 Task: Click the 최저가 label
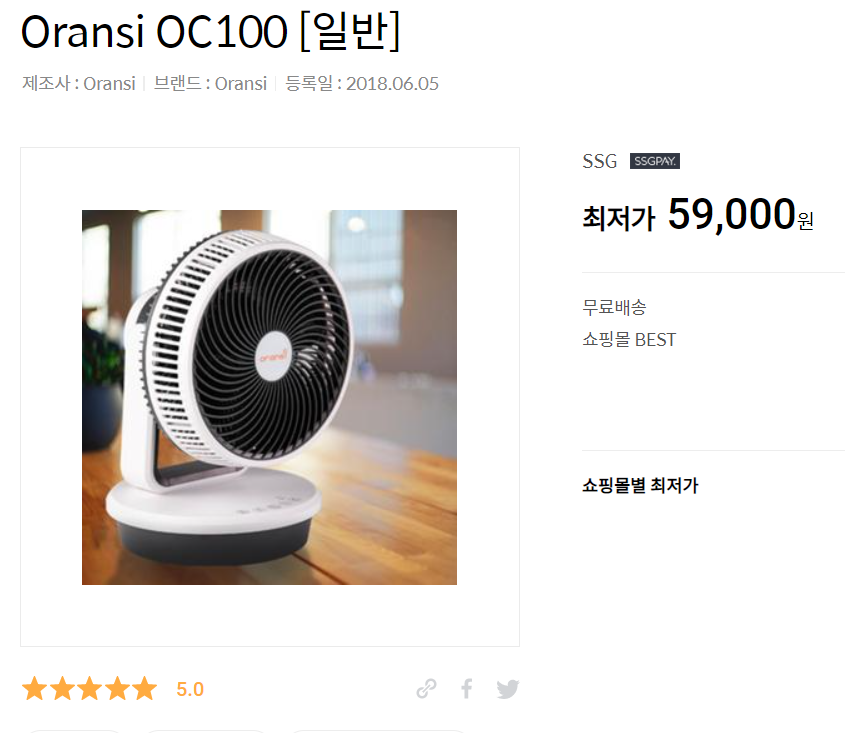(x=619, y=218)
